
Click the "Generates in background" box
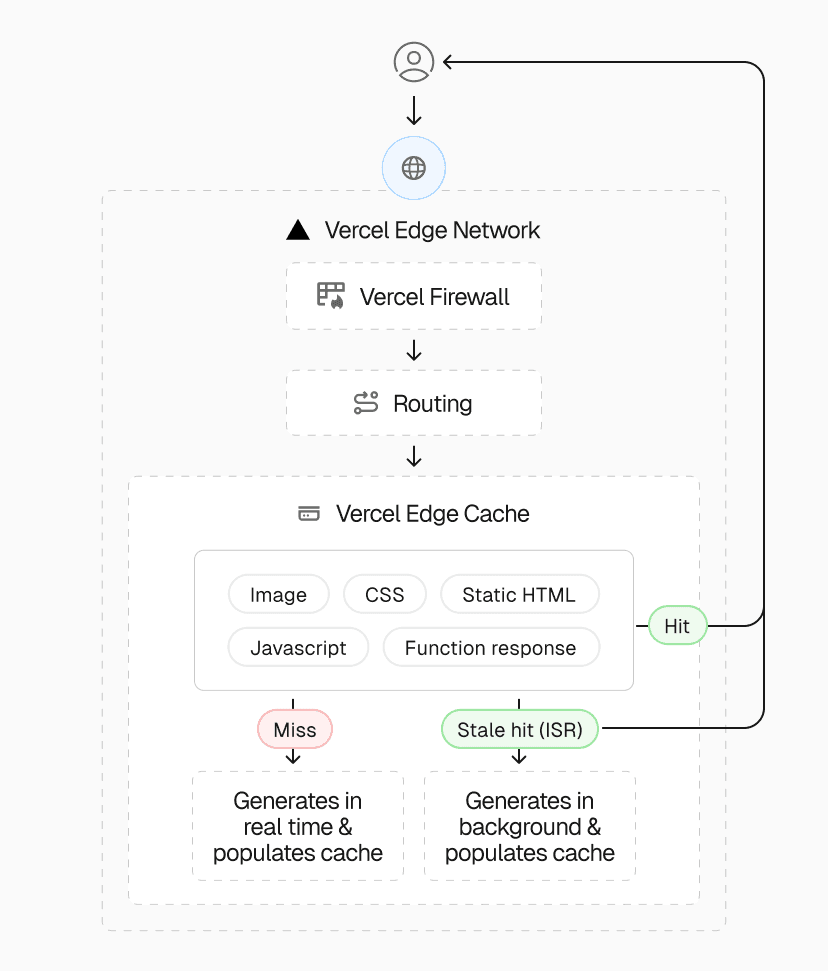coord(530,827)
